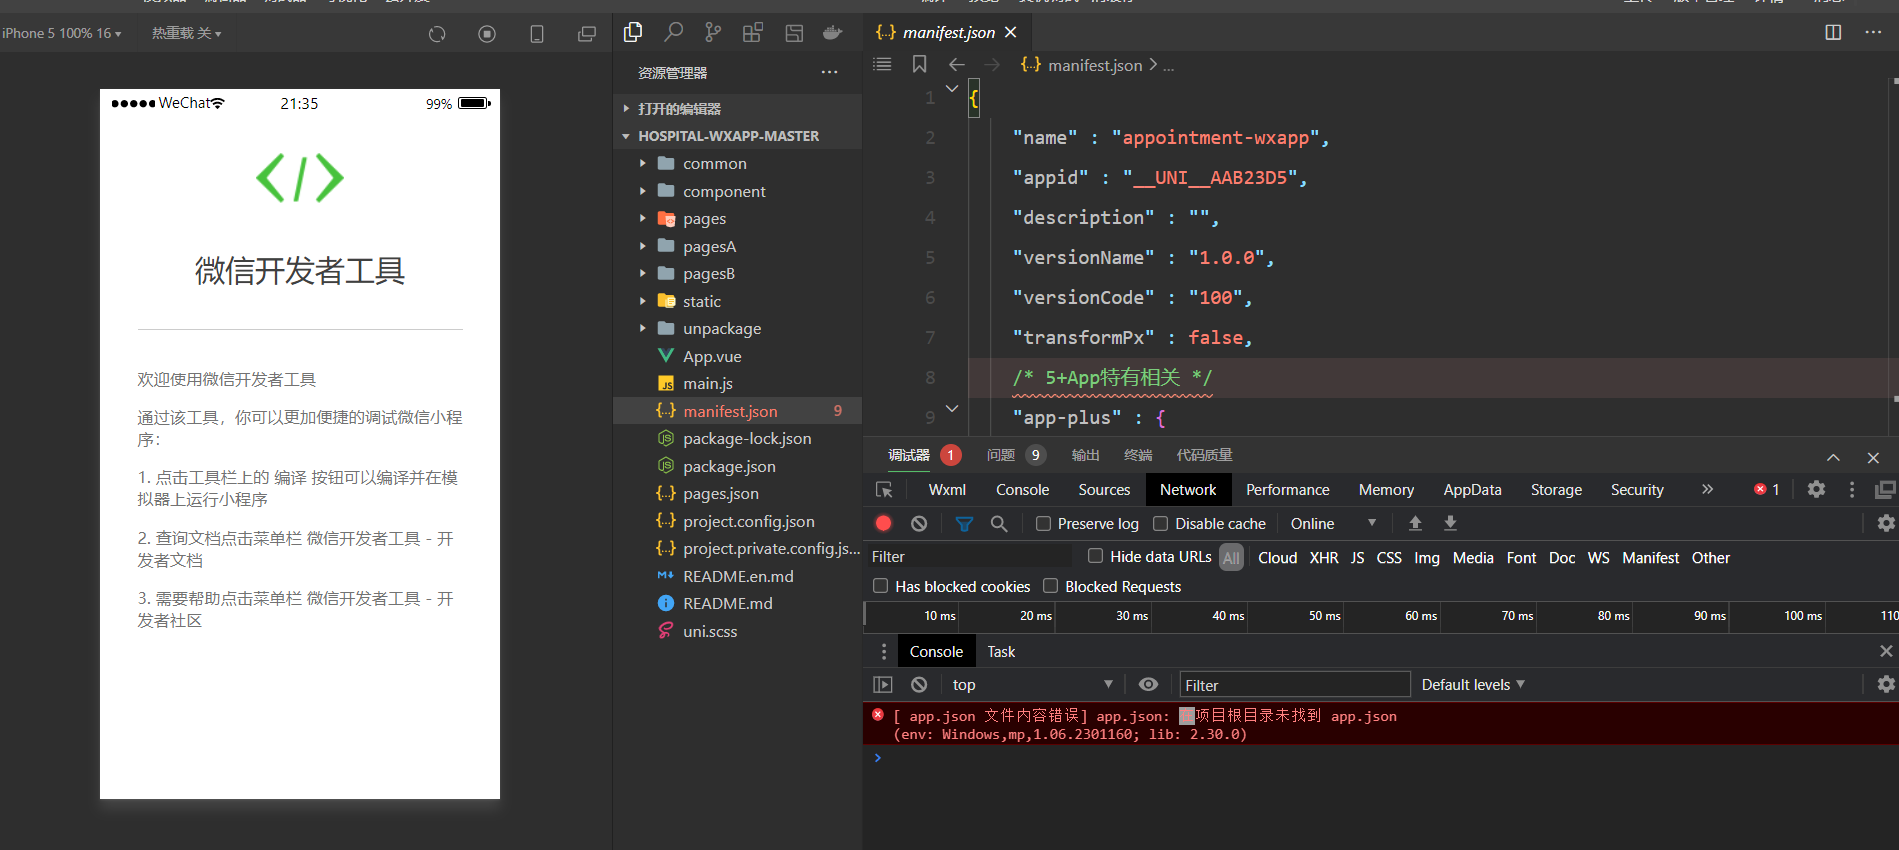Collapse the debugger panel with up chevron
The height and width of the screenshot is (850, 1899).
click(1833, 457)
